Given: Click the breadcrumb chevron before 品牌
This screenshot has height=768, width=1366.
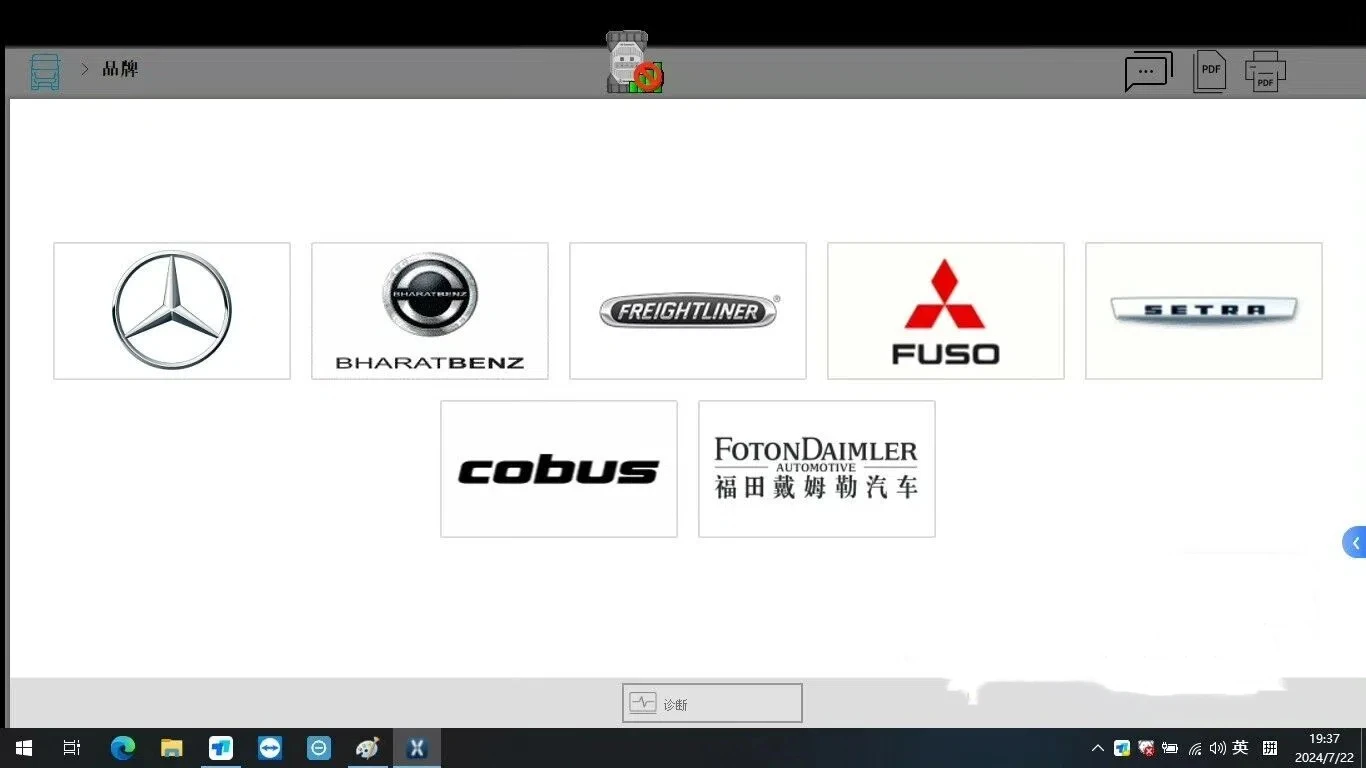Looking at the screenshot, I should (85, 69).
